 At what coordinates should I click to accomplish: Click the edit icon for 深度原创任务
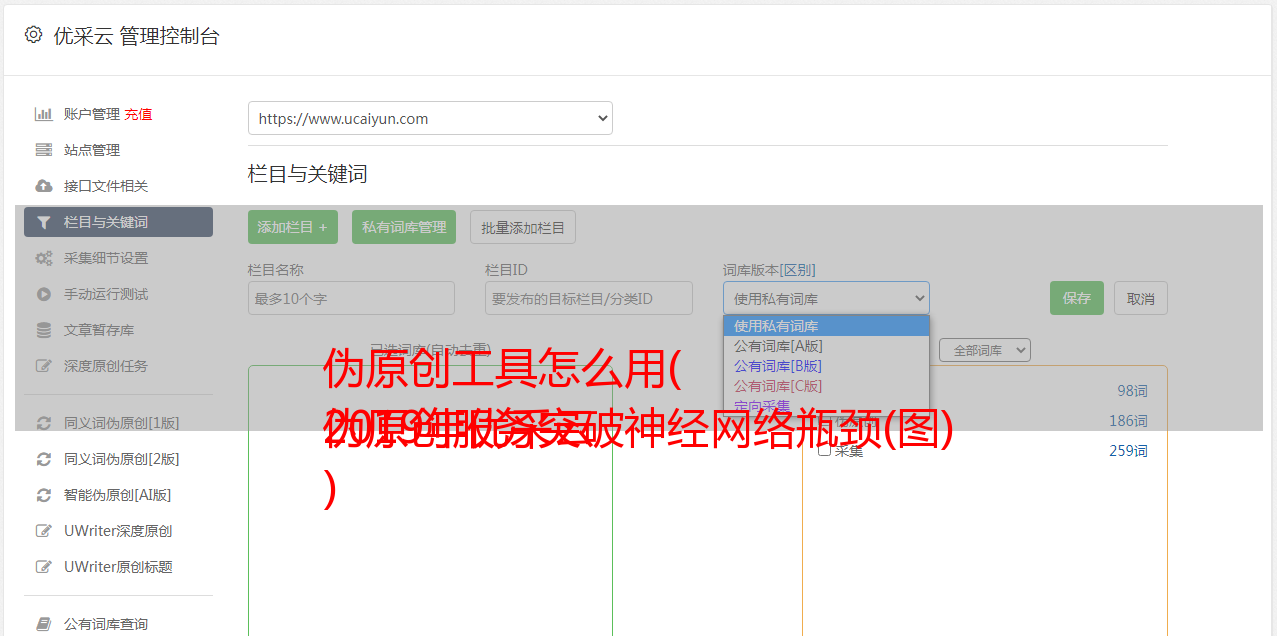click(44, 366)
